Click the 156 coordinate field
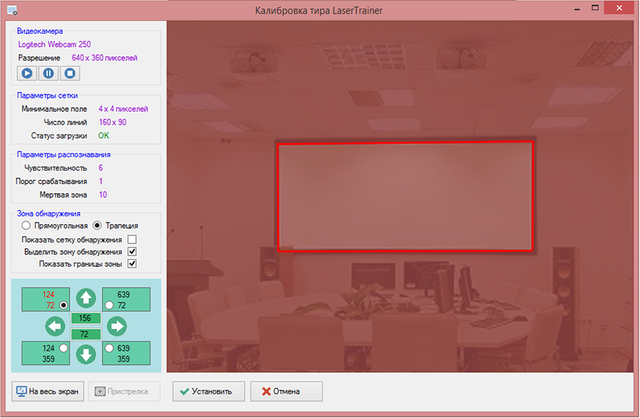Screen dimensions: 640x418 click(86, 318)
